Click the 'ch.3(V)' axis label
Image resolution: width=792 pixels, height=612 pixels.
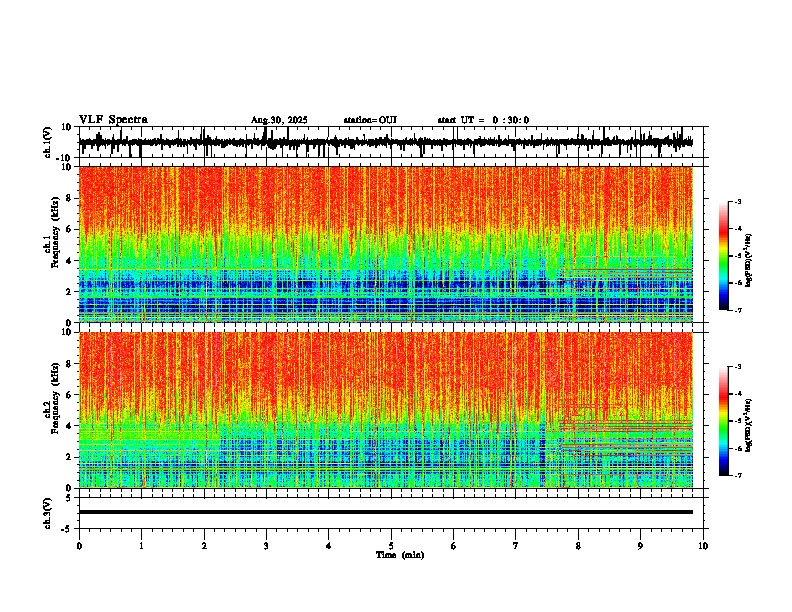(48, 514)
